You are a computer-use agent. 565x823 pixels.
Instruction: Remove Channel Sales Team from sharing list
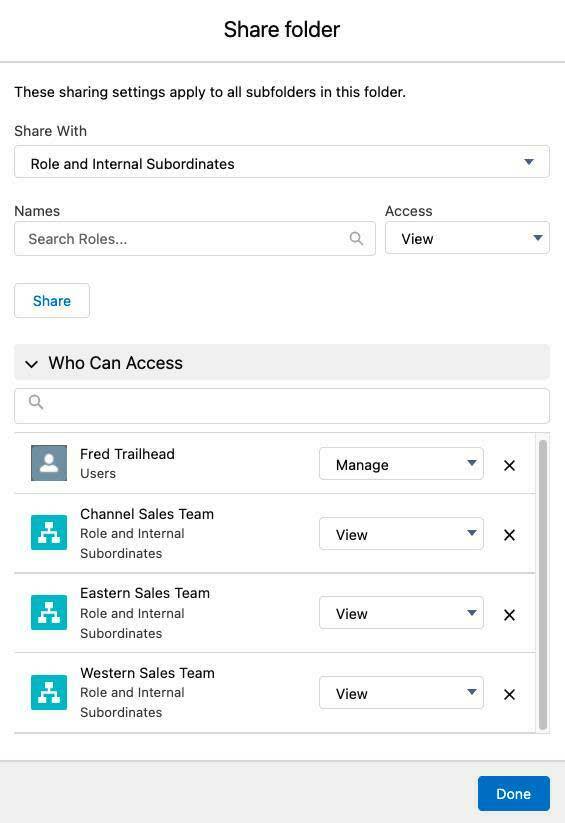(x=509, y=535)
